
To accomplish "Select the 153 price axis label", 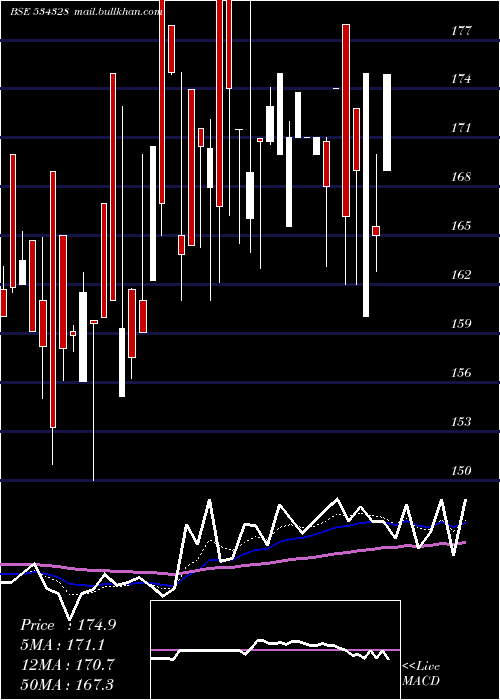I will pyautogui.click(x=461, y=421).
